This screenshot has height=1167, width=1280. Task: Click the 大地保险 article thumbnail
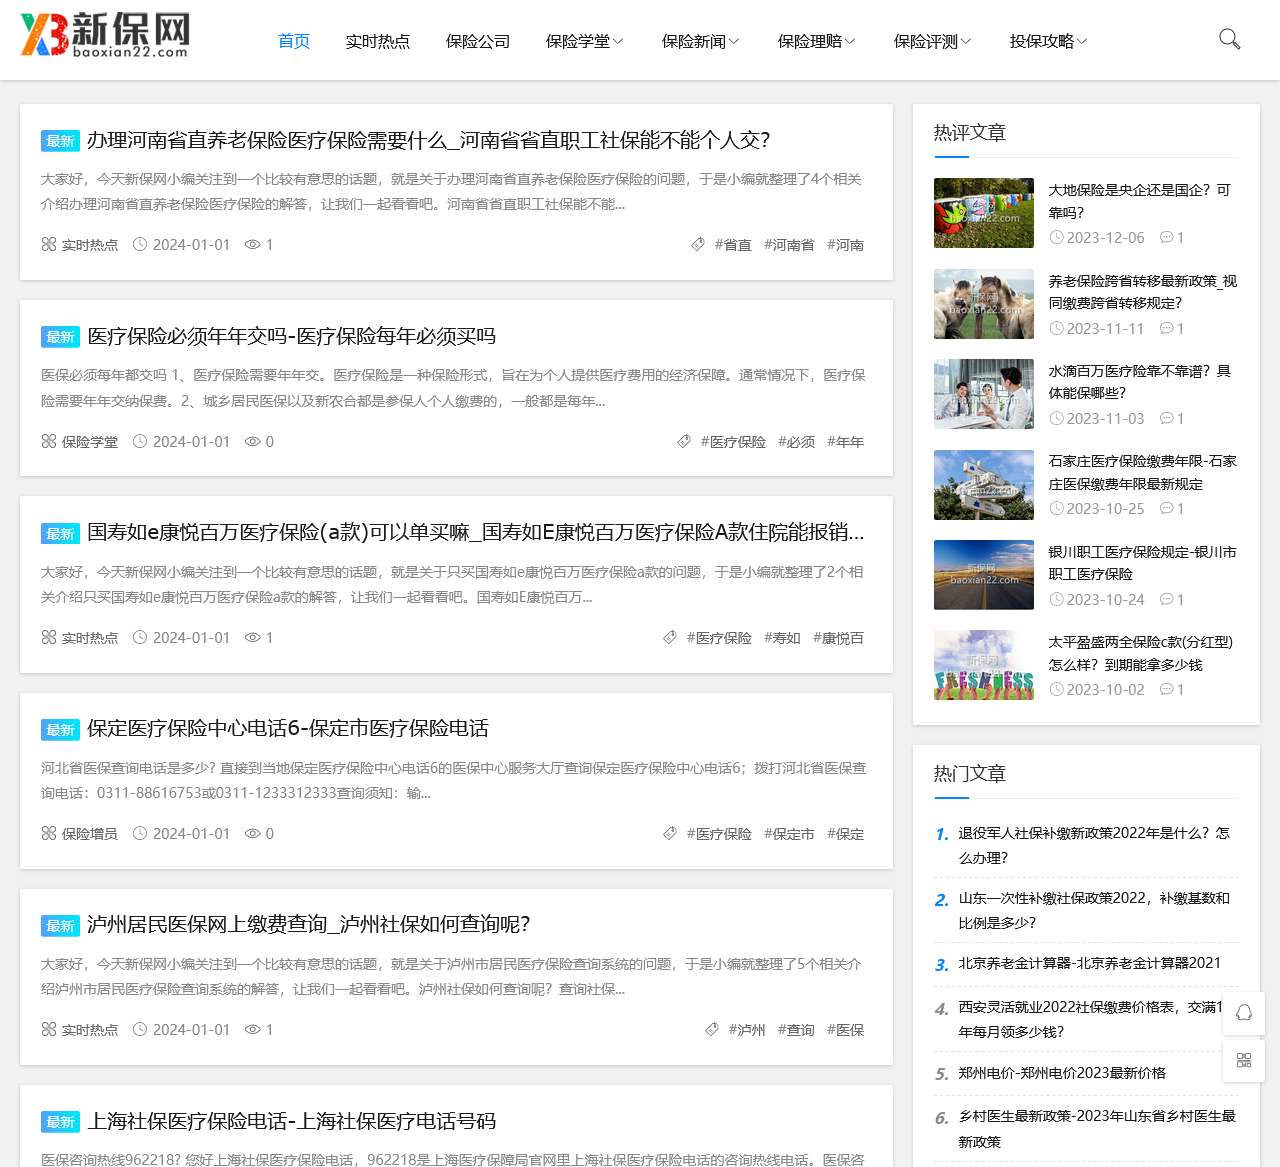(983, 212)
